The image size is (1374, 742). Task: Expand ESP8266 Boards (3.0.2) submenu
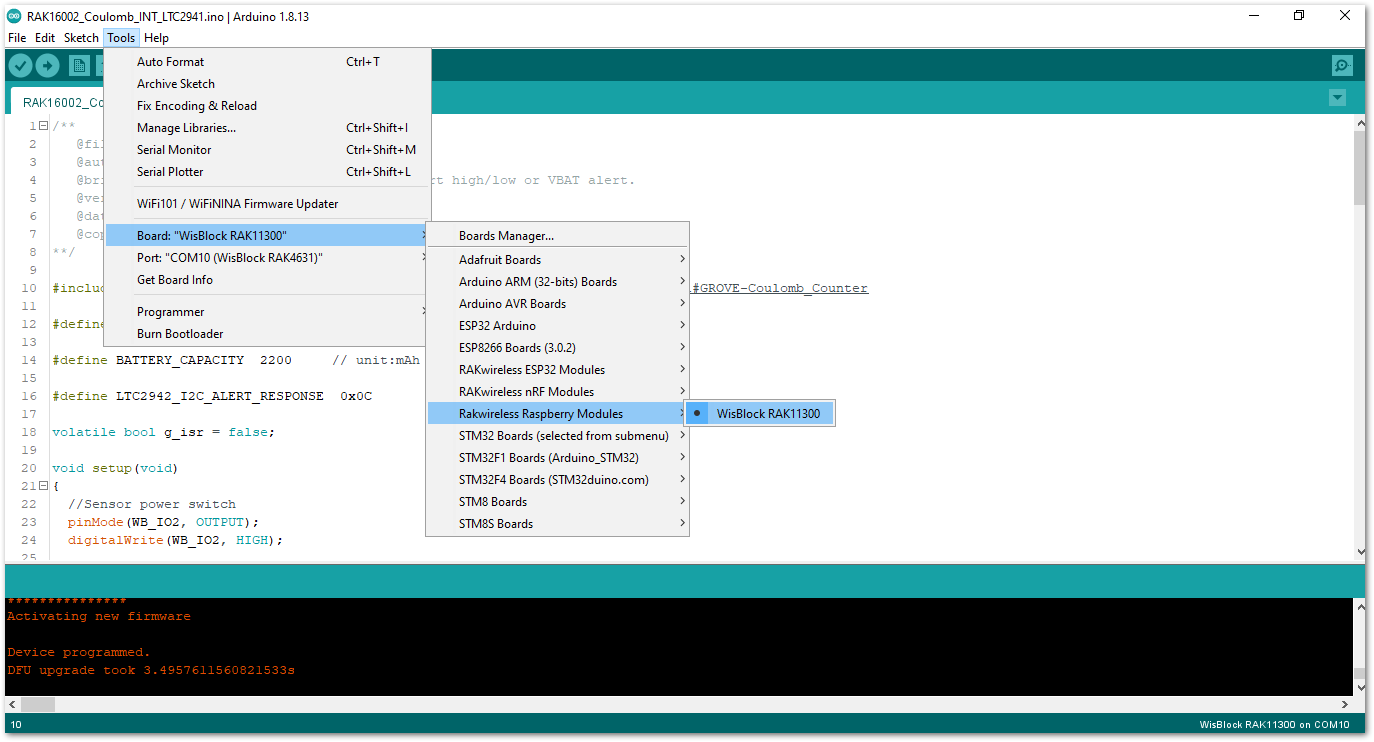click(557, 348)
